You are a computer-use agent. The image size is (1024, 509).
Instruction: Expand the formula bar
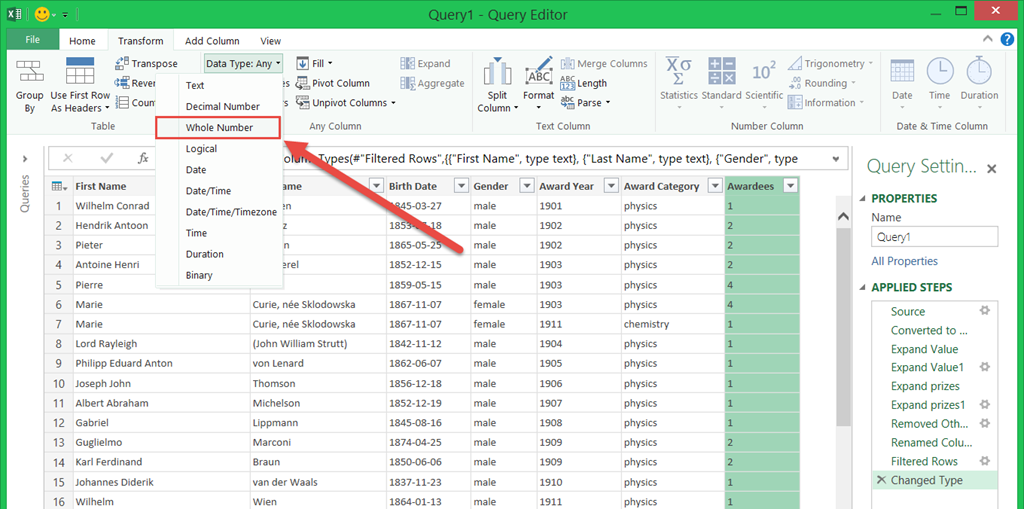tap(834, 159)
